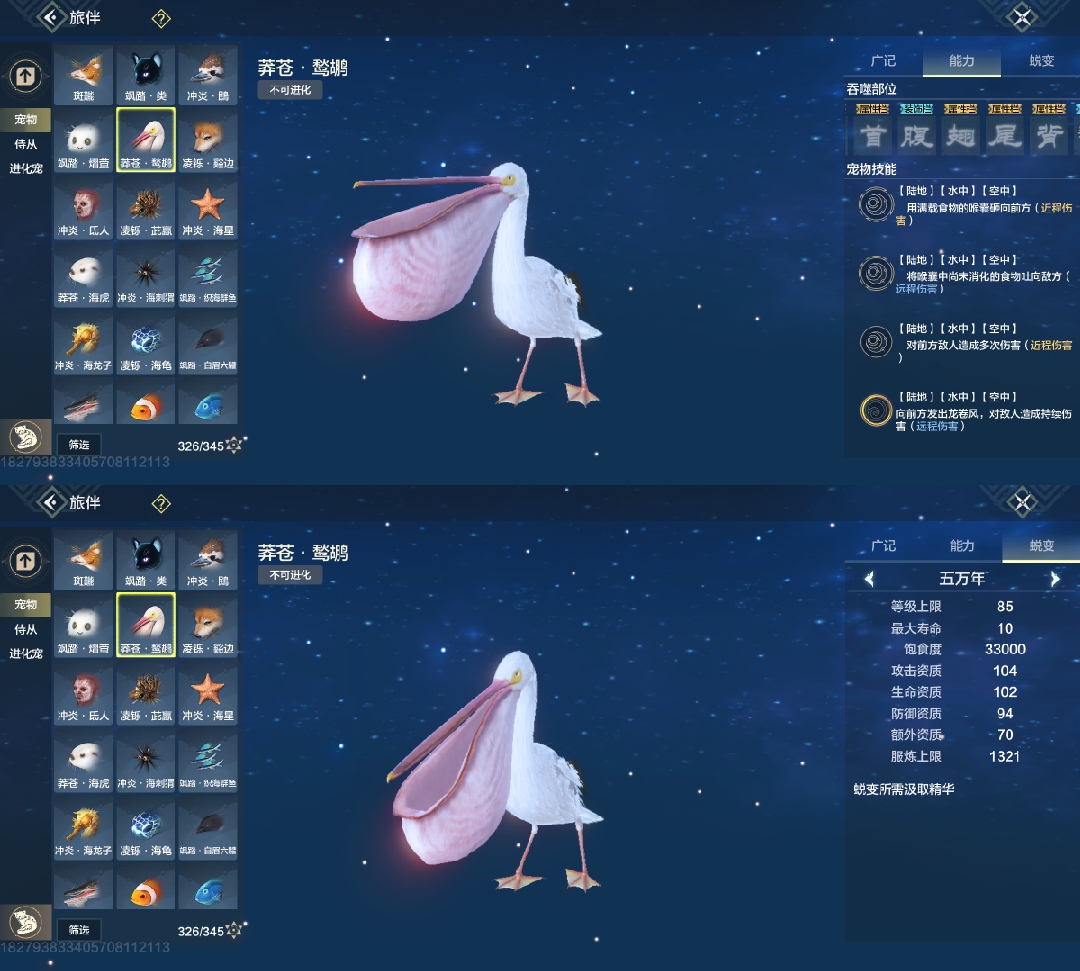Image resolution: width=1080 pixels, height=971 pixels.
Task: Open the star-gear icon beside 326/345 in the upper screenshot
Action: pos(234,446)
